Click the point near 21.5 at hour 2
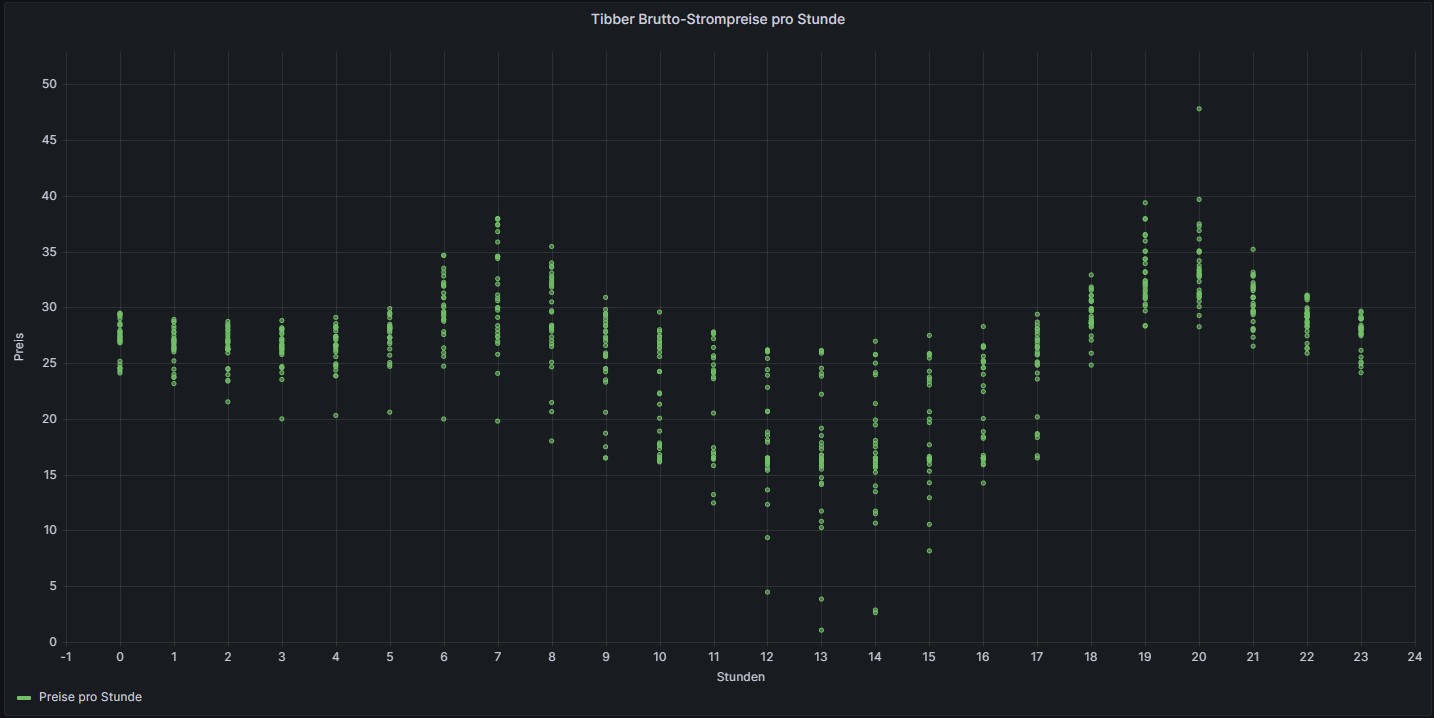The height and width of the screenshot is (718, 1434). click(228, 402)
